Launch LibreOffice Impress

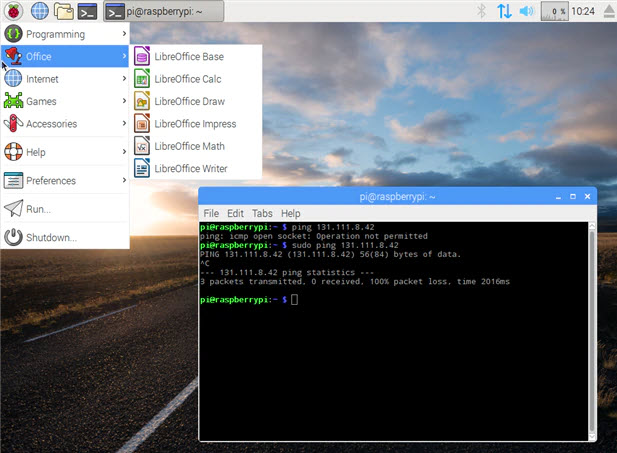196,124
